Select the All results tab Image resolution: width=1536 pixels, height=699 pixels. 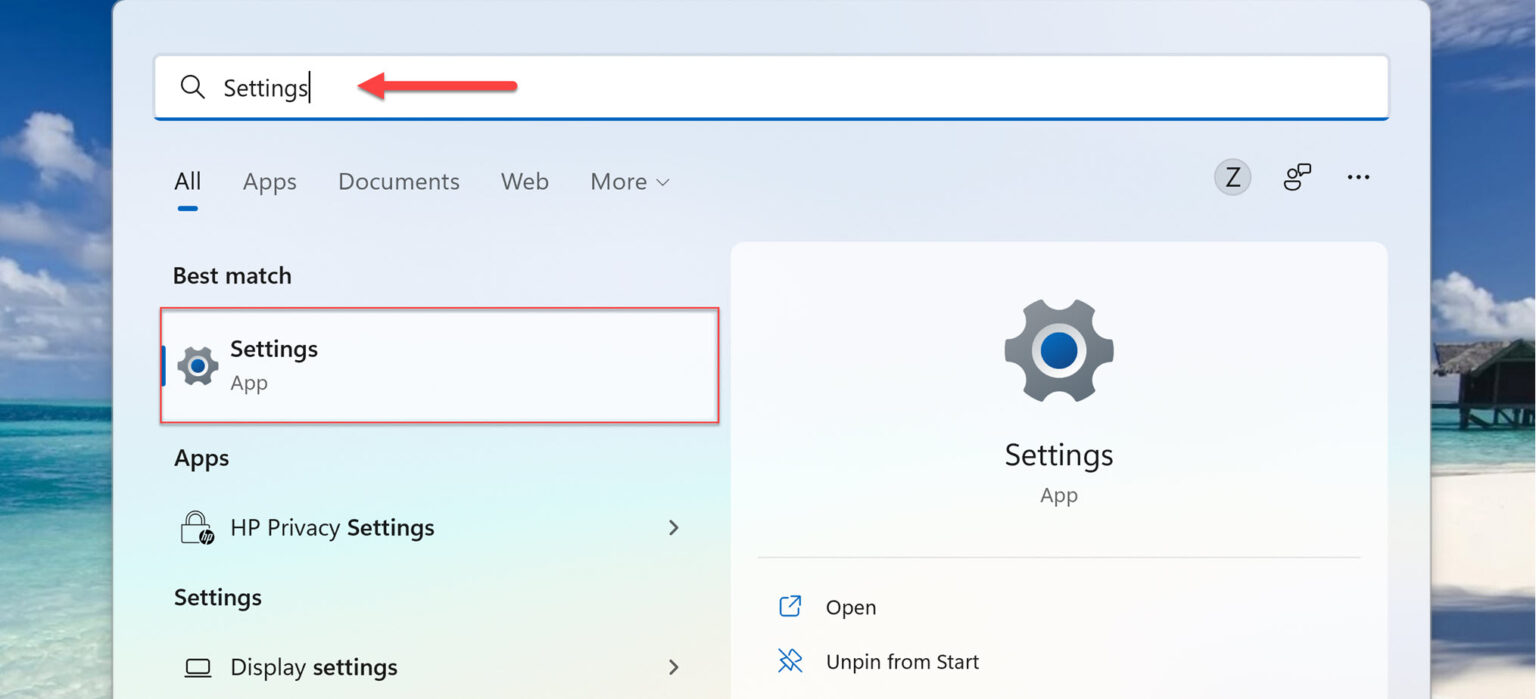click(x=187, y=182)
